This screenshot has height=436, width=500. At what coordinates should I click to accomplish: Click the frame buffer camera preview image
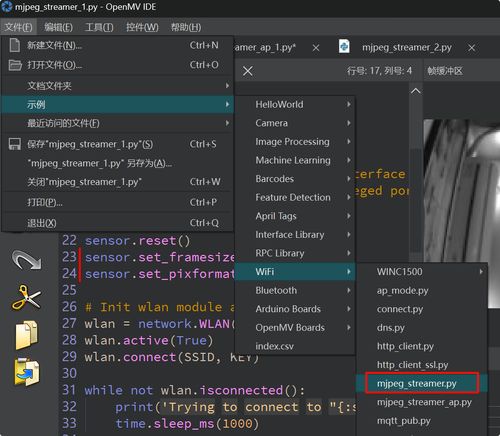pyautogui.click(x=462, y=213)
